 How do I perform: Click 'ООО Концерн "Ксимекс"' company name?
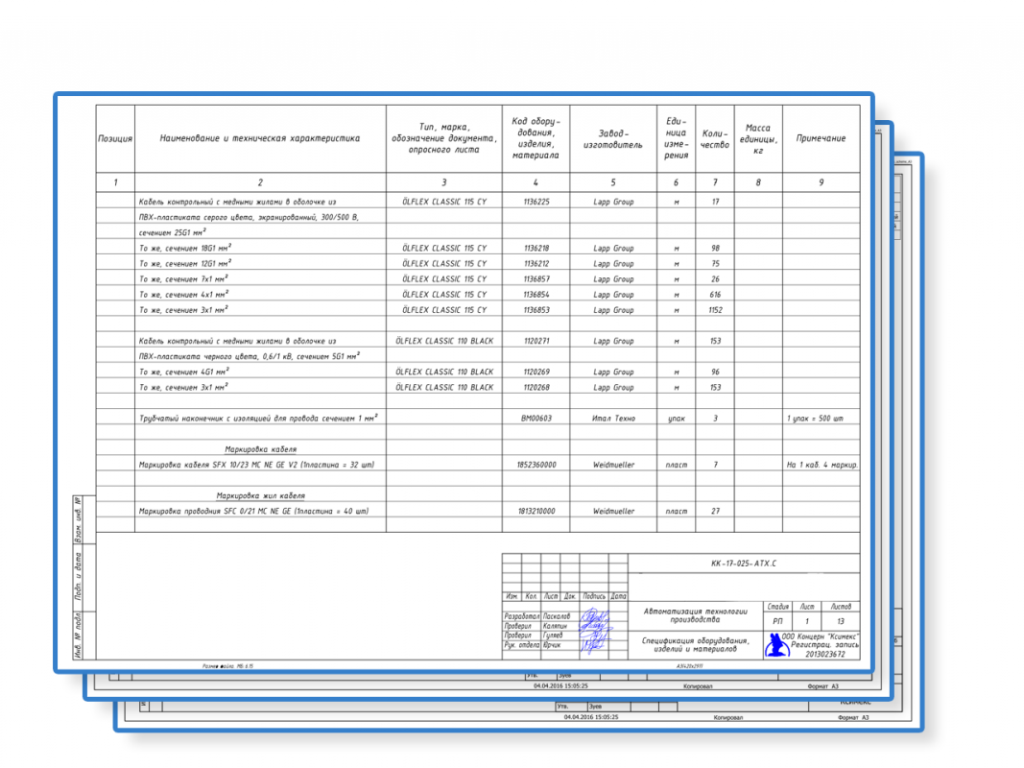[x=820, y=636]
